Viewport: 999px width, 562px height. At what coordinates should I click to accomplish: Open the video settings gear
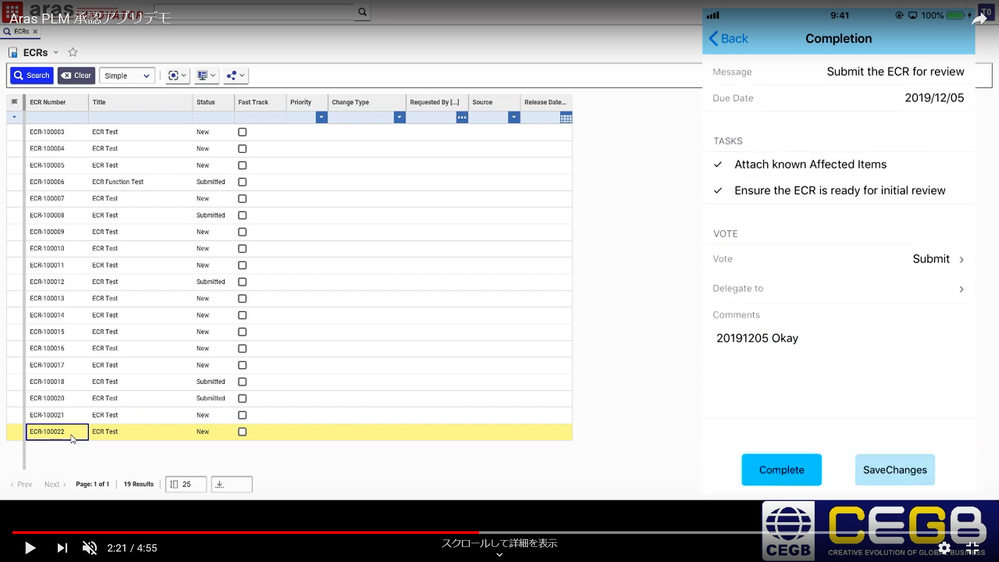pyautogui.click(x=944, y=548)
